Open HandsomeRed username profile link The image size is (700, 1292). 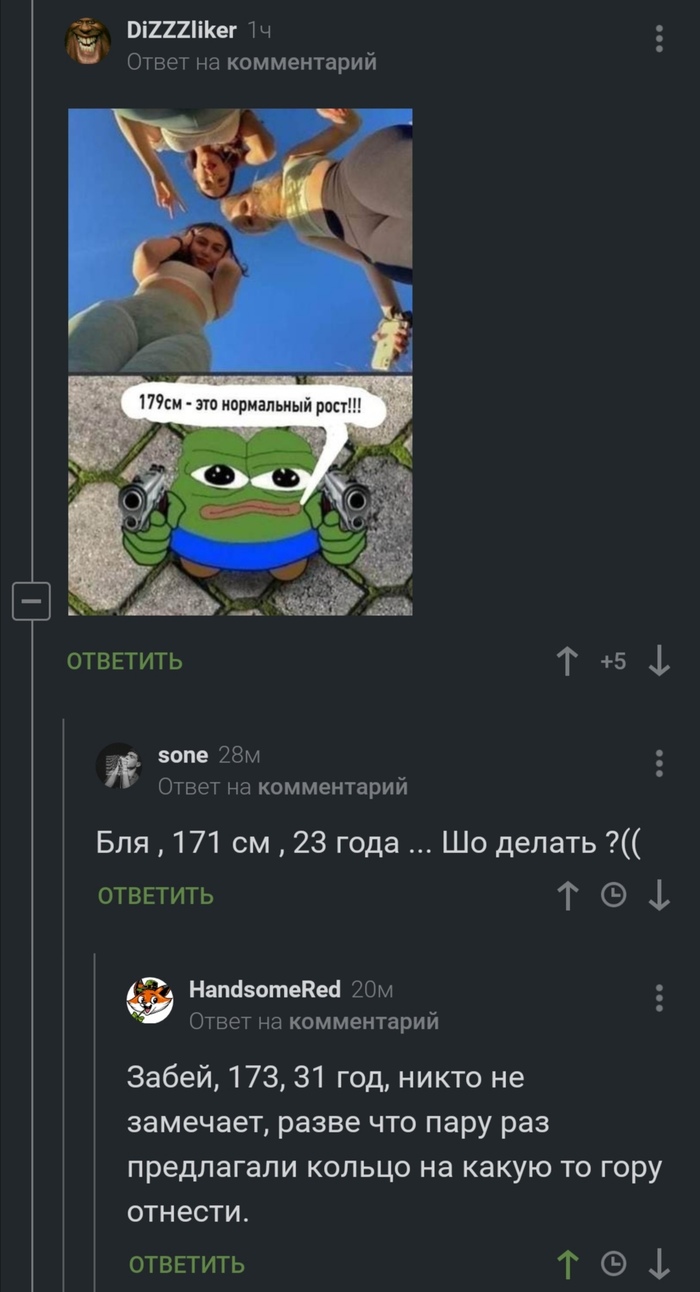tap(265, 990)
